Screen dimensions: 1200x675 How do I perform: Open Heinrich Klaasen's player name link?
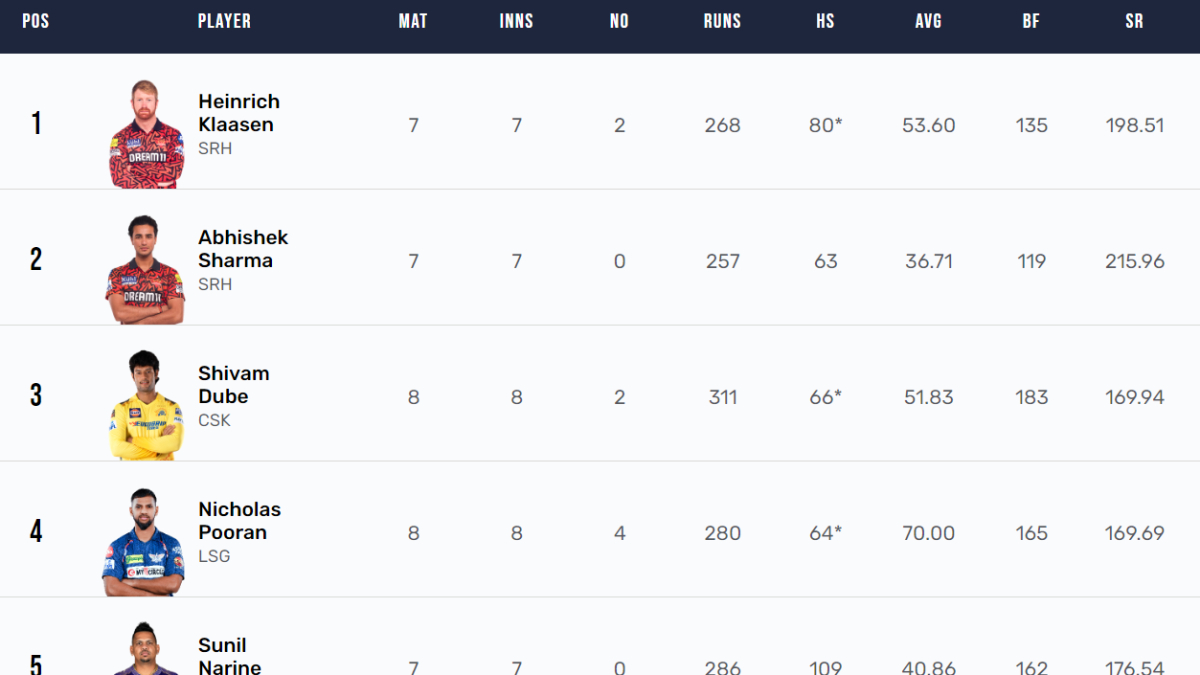(x=239, y=113)
